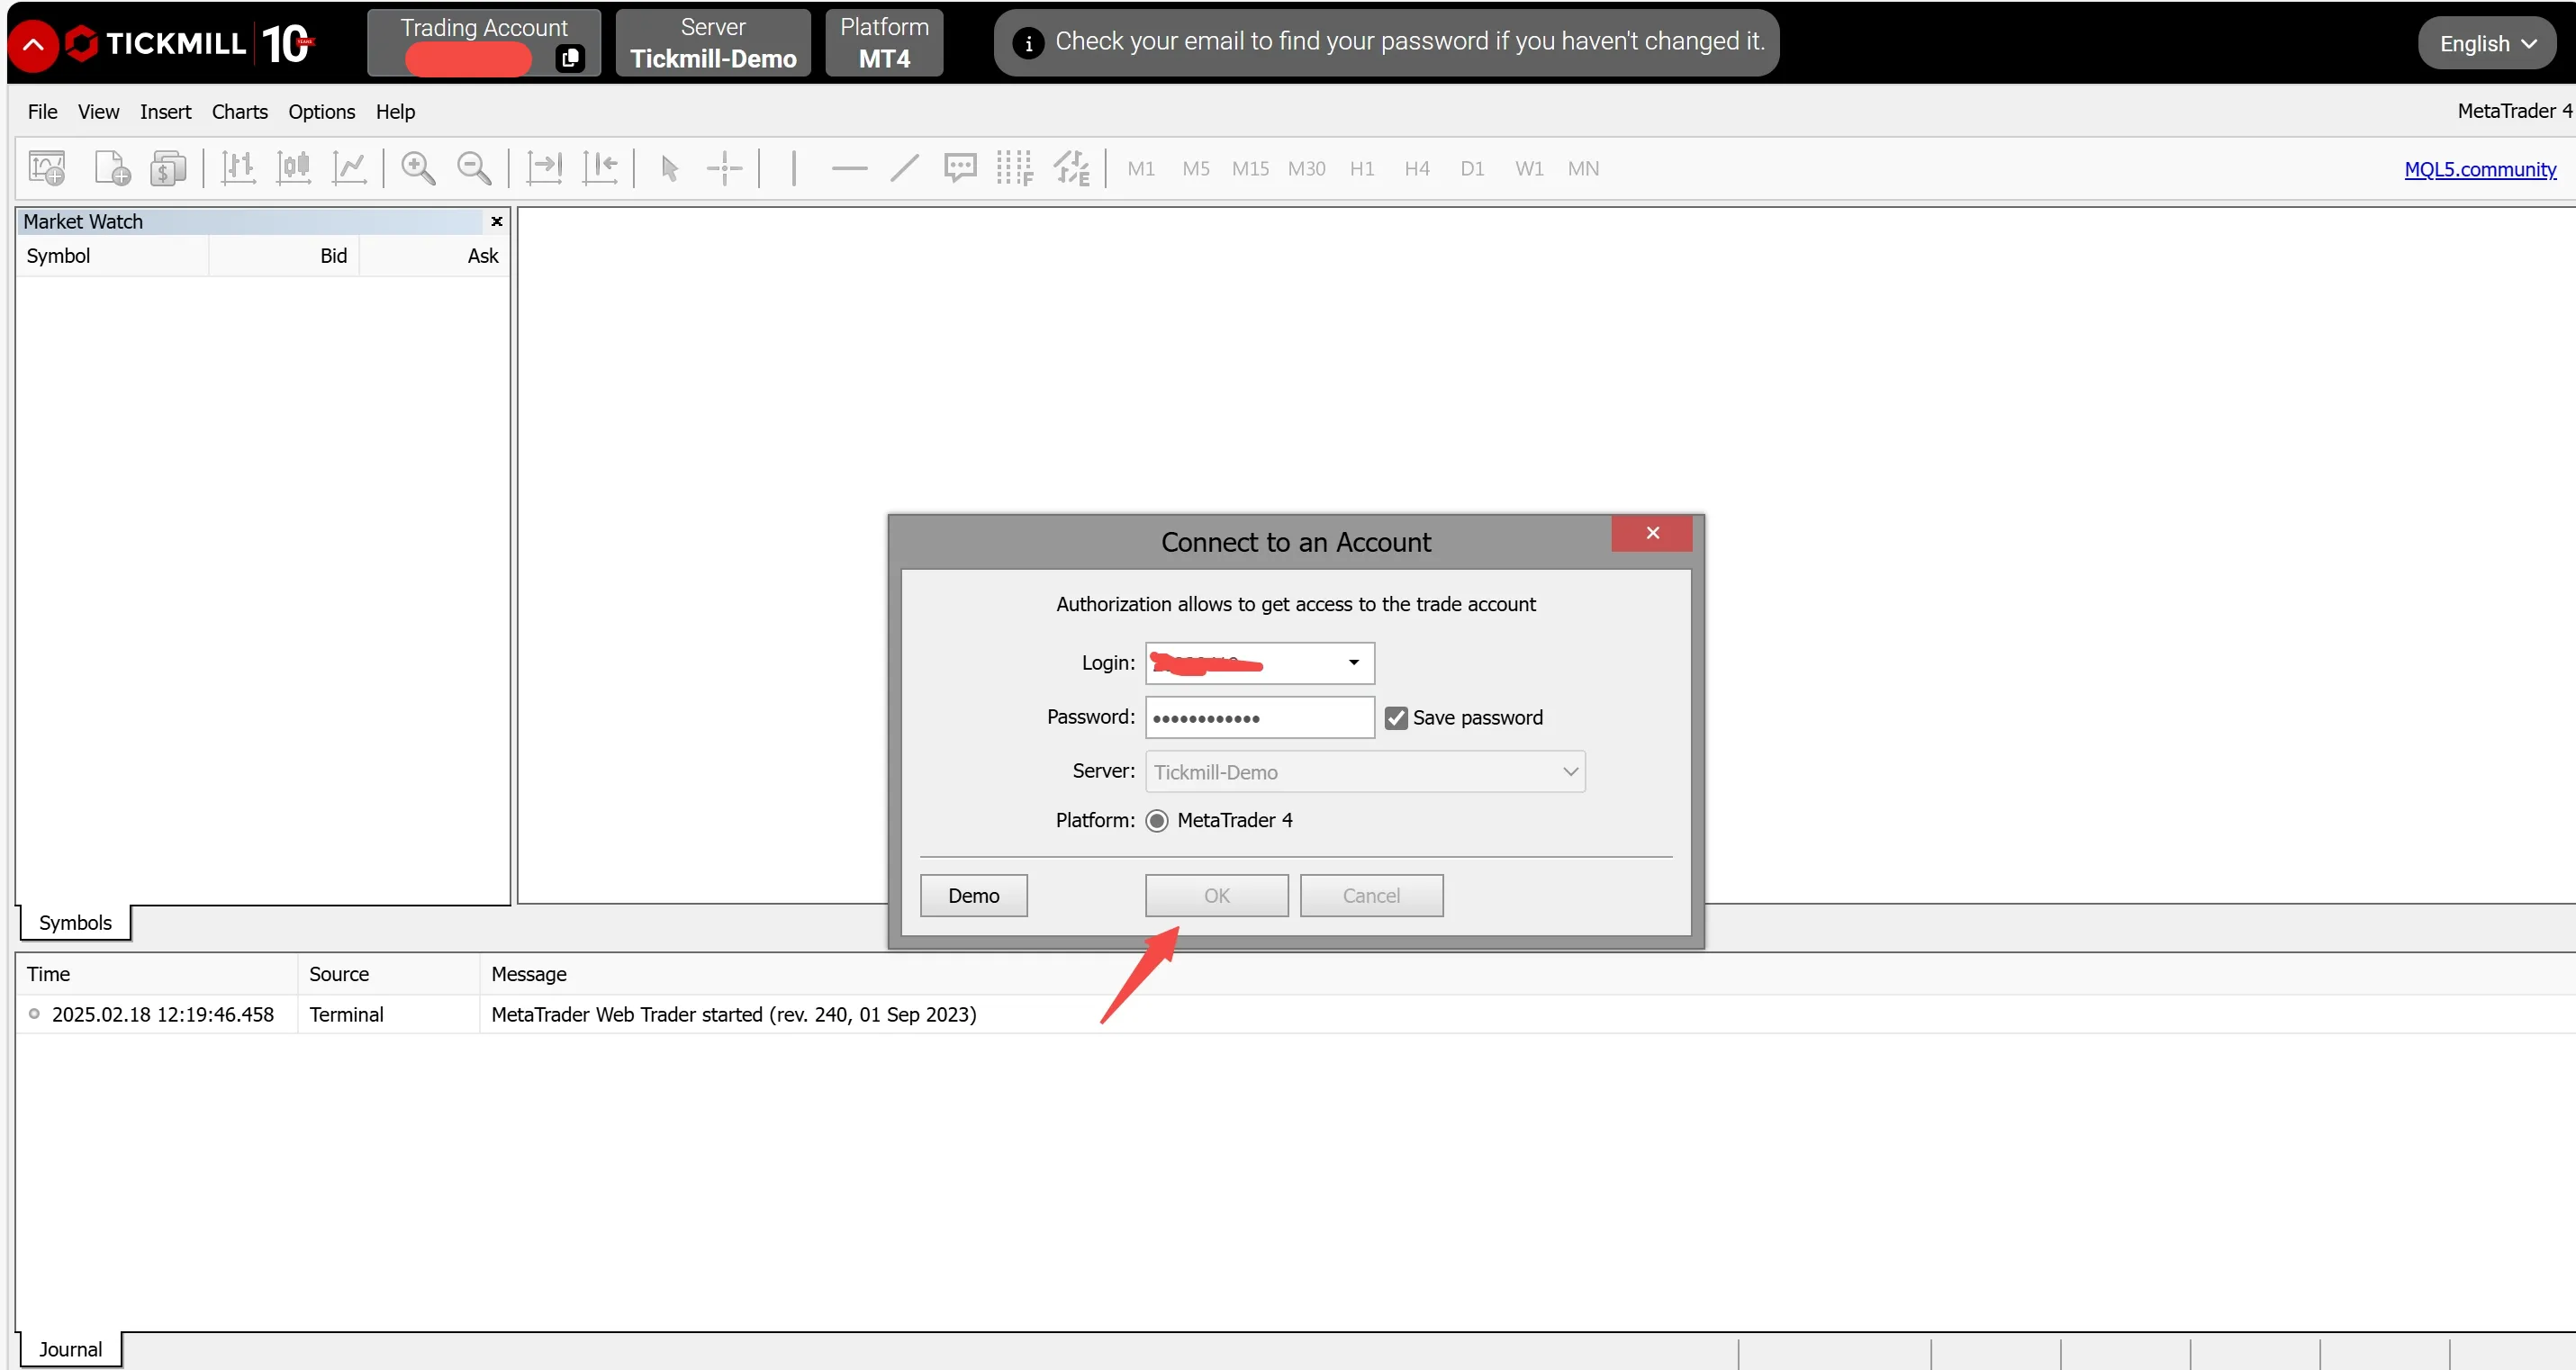Open the View menu

tap(98, 111)
